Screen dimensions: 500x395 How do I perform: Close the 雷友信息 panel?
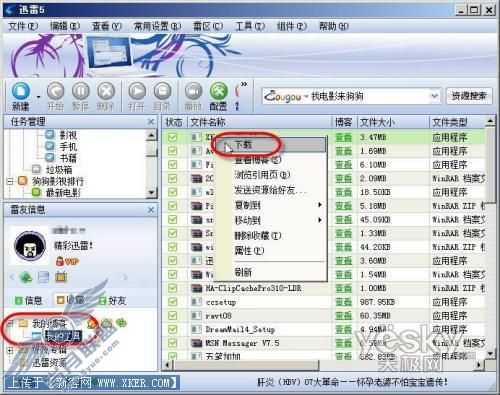click(x=151, y=210)
